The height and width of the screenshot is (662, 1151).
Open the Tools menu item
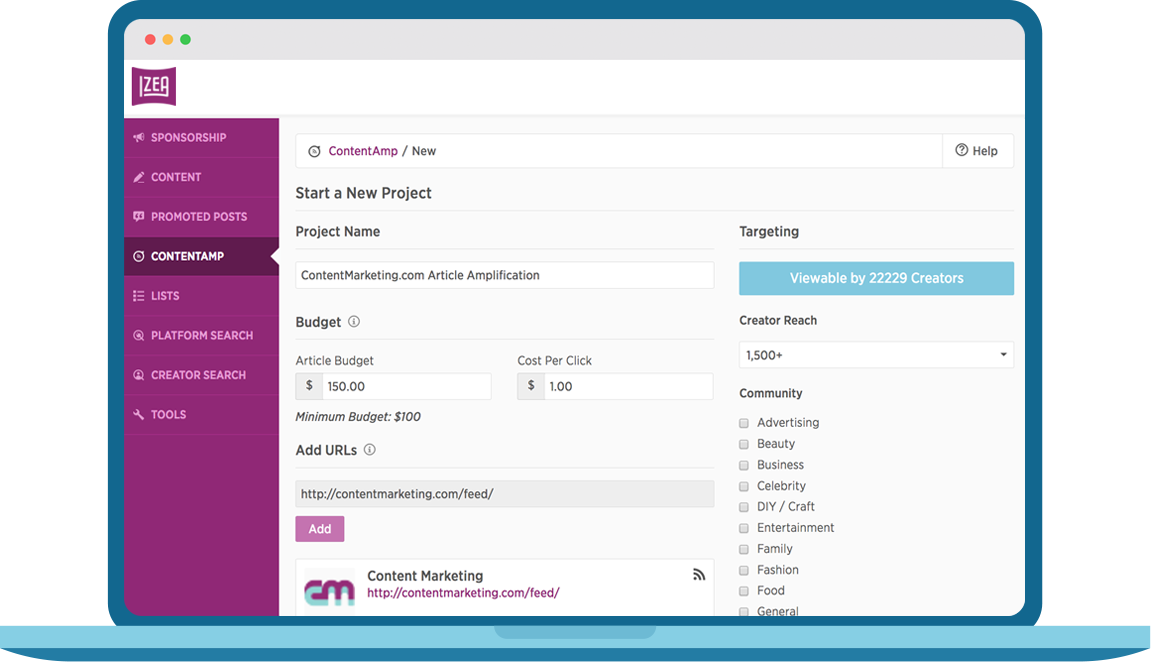202,415
